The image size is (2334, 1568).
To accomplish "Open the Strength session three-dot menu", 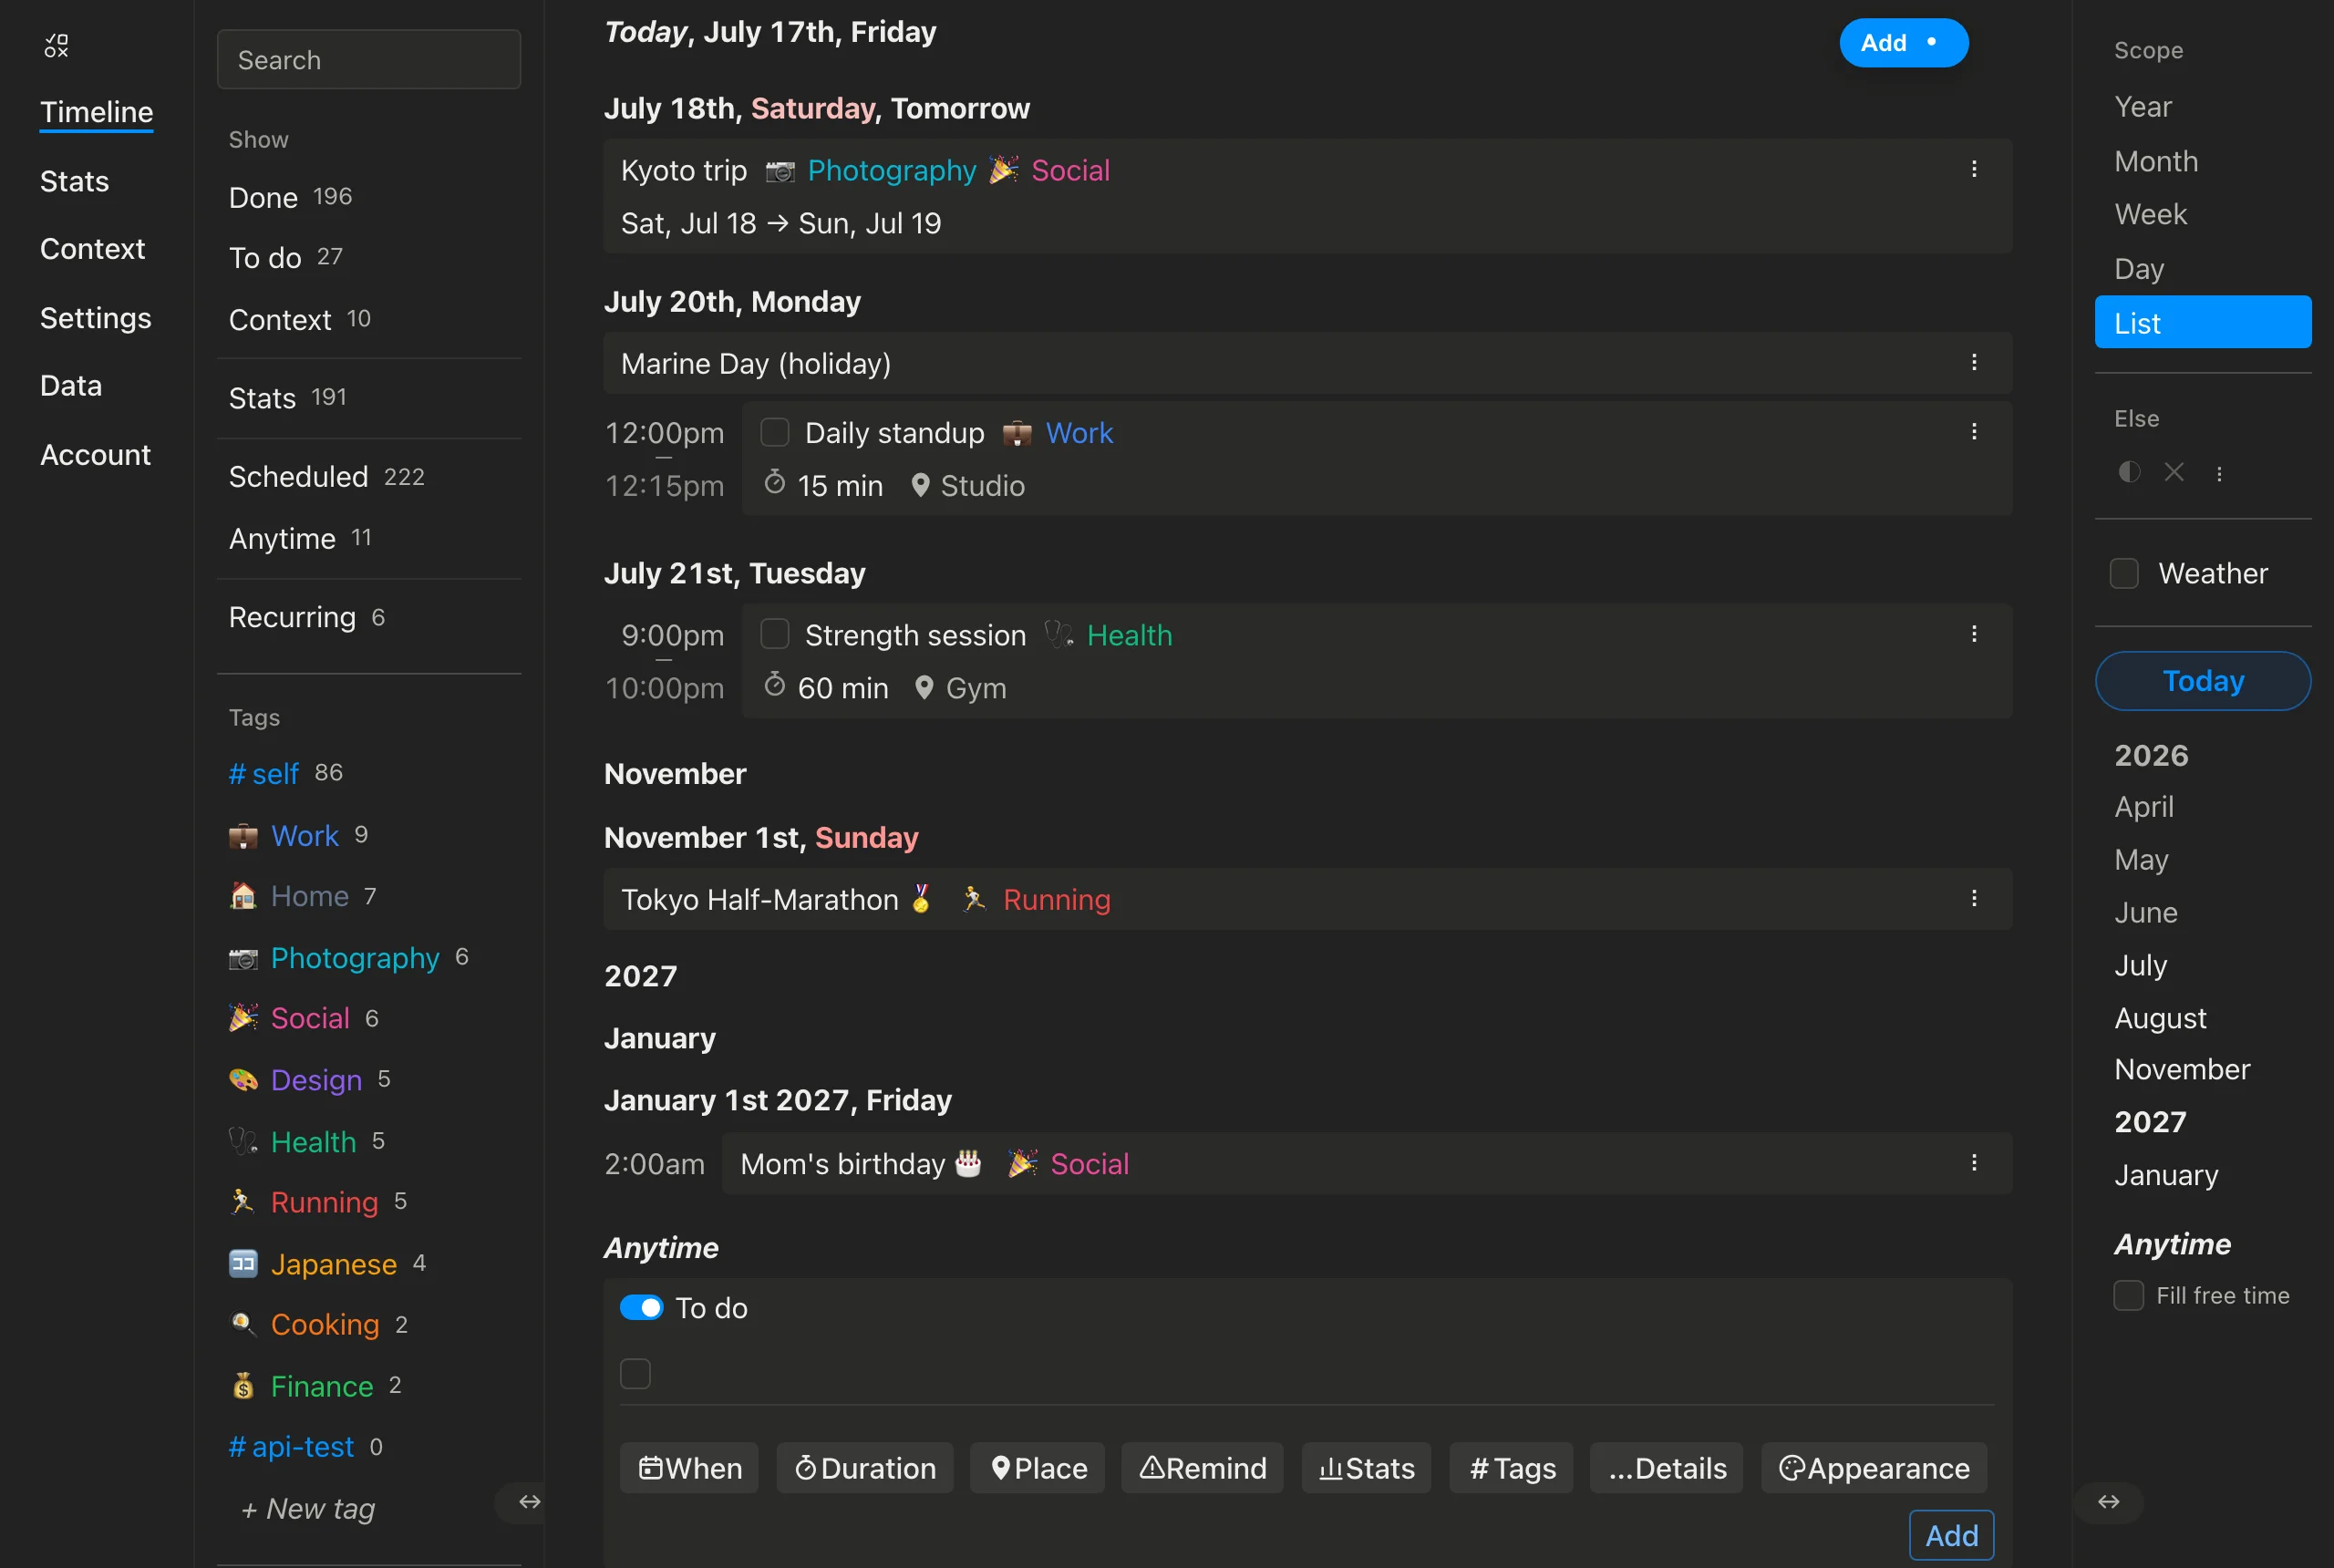I will [x=1974, y=634].
